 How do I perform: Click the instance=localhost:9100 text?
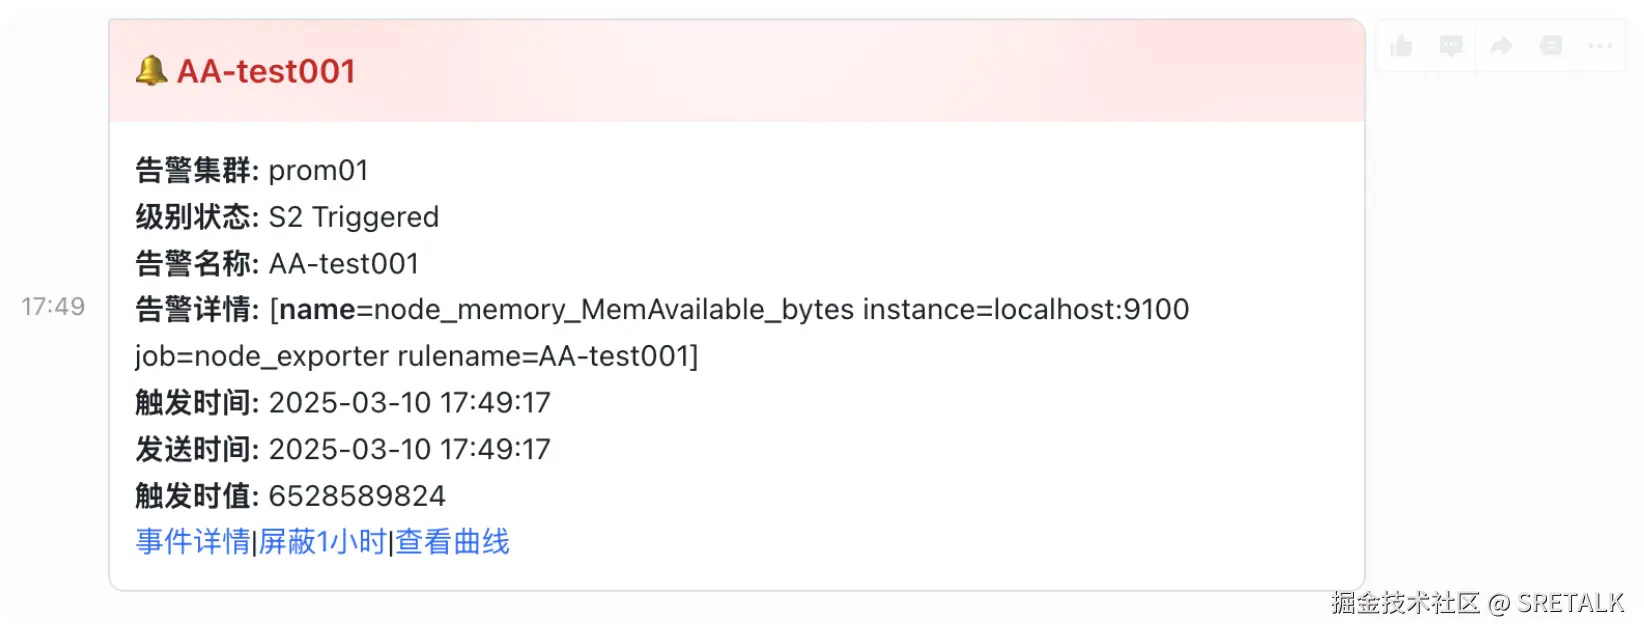coord(1026,310)
